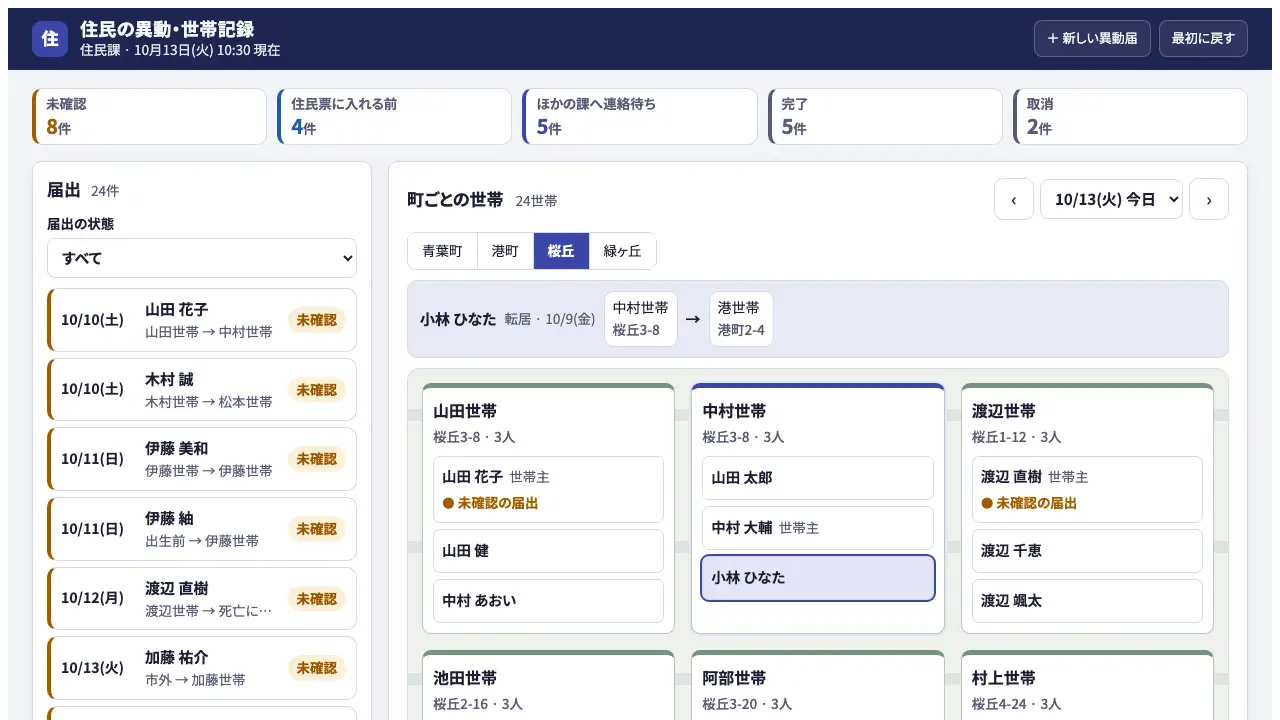Open the 山田 花子 notification dated 10/10
Viewport: 1280px width, 720px height.
coord(202,320)
